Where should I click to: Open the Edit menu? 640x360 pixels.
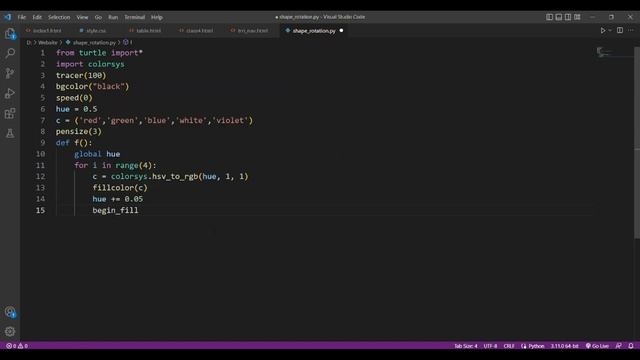pyautogui.click(x=37, y=17)
